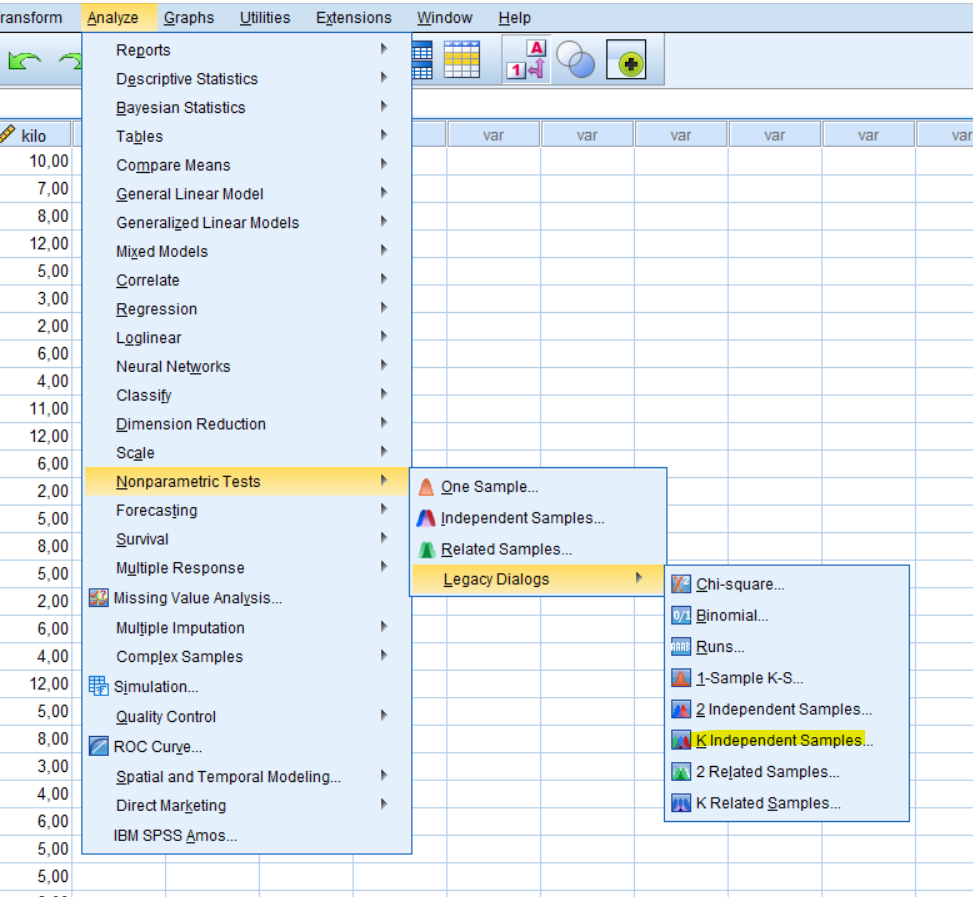Image resolution: width=973 pixels, height=897 pixels.
Task: Open the Graphs menu
Action: click(189, 18)
